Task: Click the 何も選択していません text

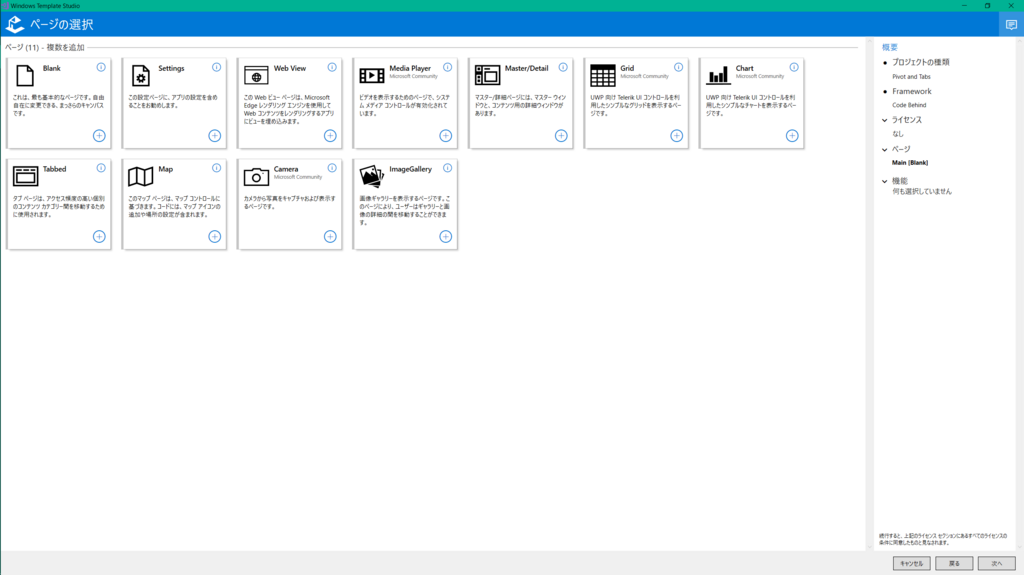Action: (922, 191)
